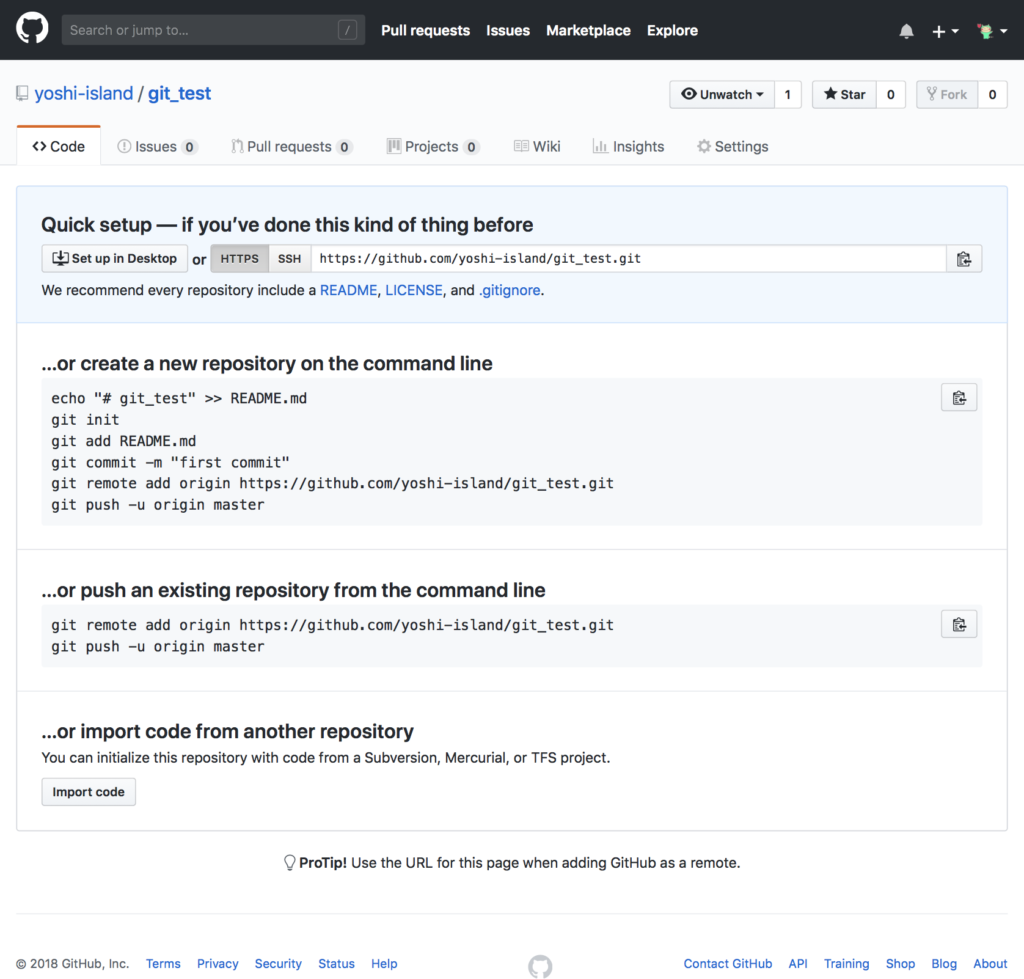This screenshot has height=979, width=1024.
Task: Open Contact GitHub footer link
Action: click(728, 963)
